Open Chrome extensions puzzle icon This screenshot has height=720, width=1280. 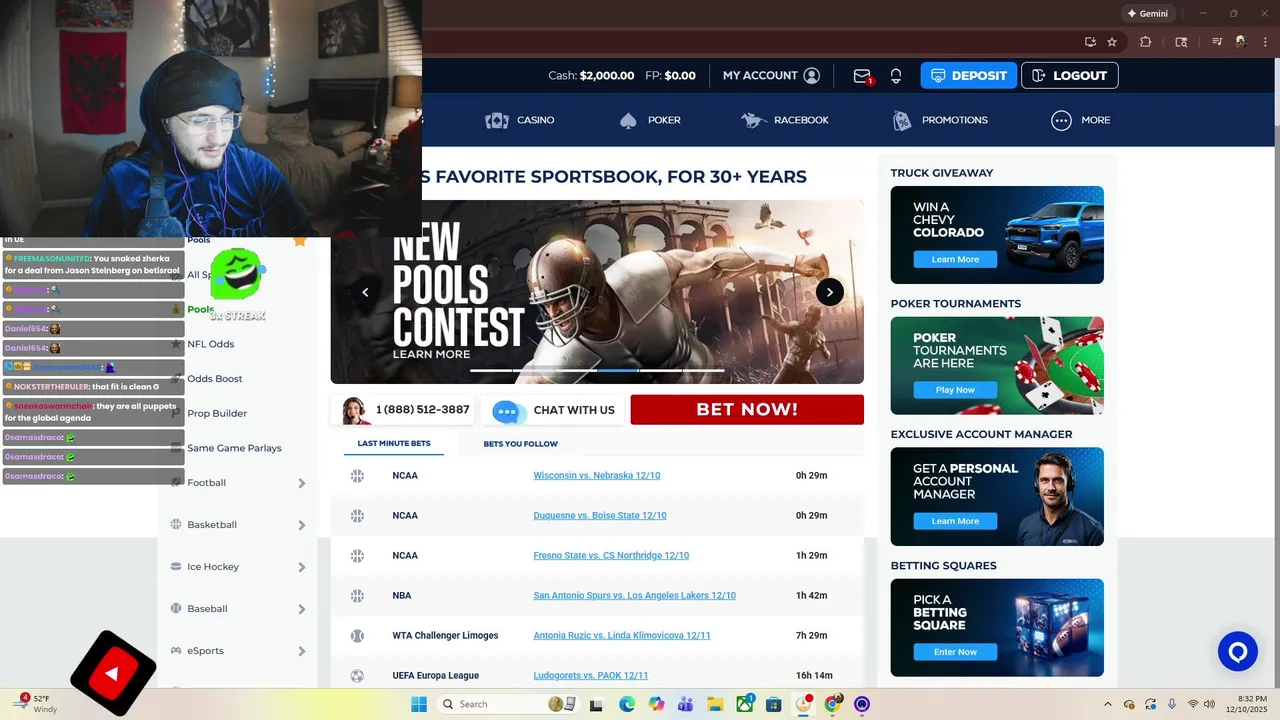[x=1146, y=42]
